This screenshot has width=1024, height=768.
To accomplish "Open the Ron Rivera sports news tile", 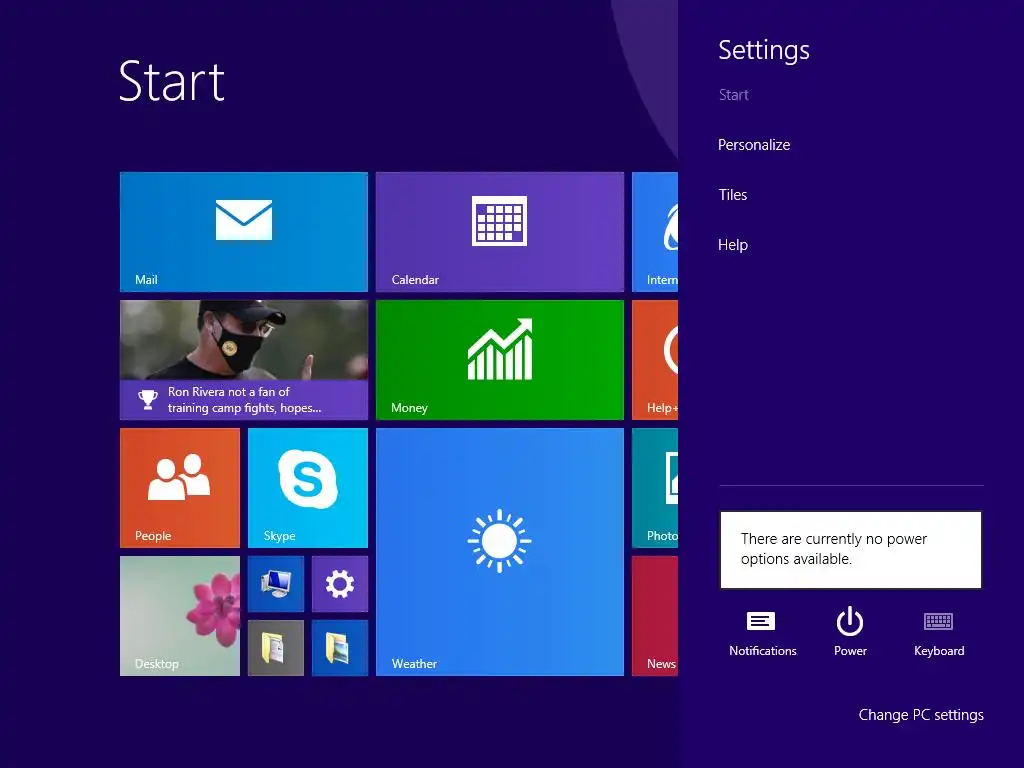I will tap(244, 360).
